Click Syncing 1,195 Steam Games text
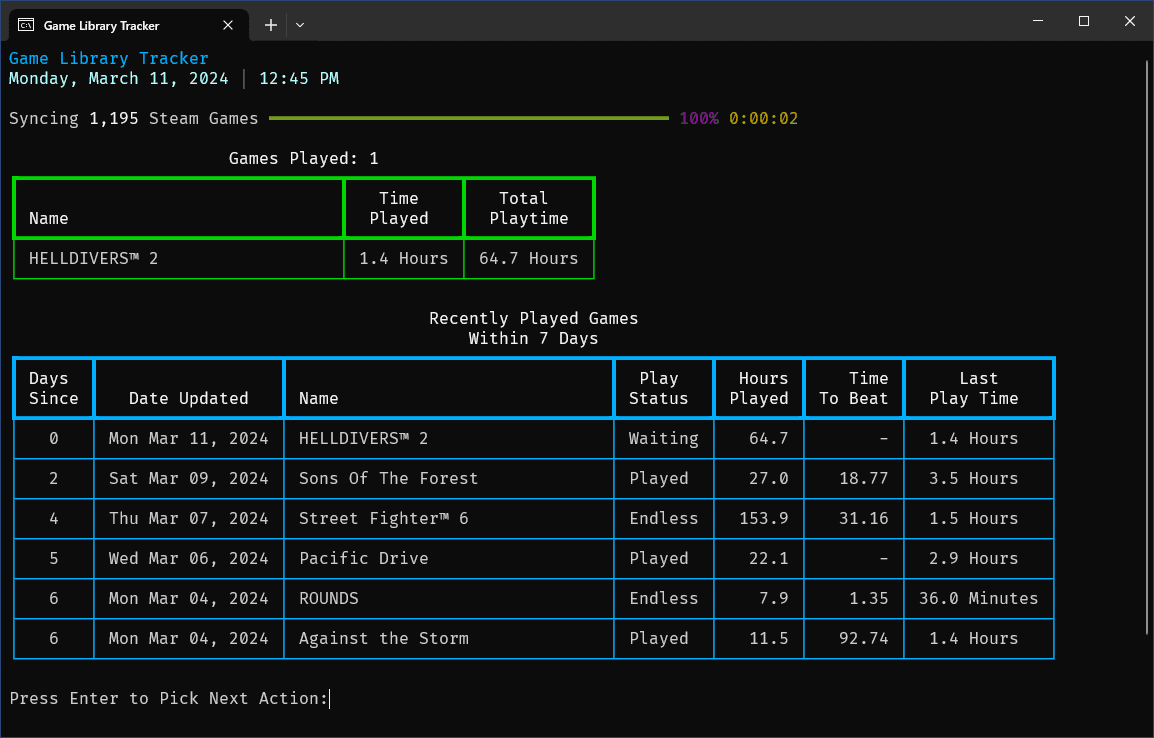Image resolution: width=1154 pixels, height=738 pixels. click(x=133, y=118)
